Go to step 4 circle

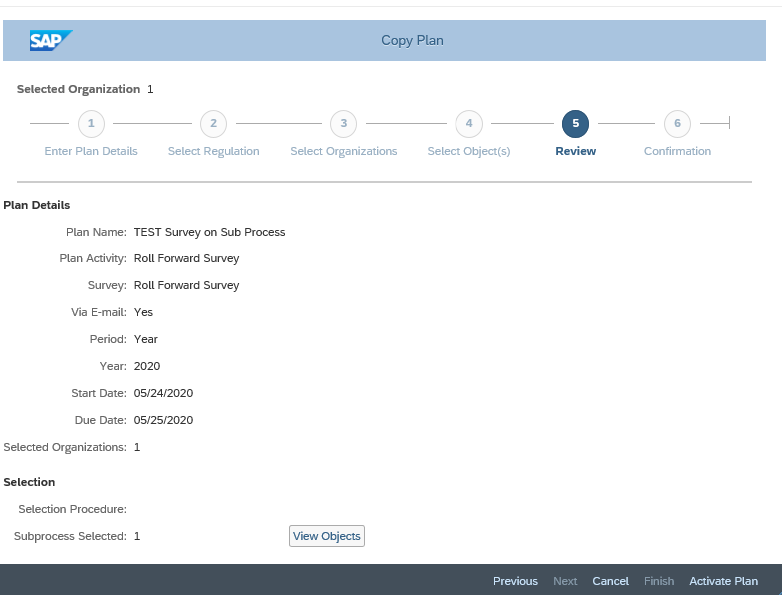coord(469,123)
